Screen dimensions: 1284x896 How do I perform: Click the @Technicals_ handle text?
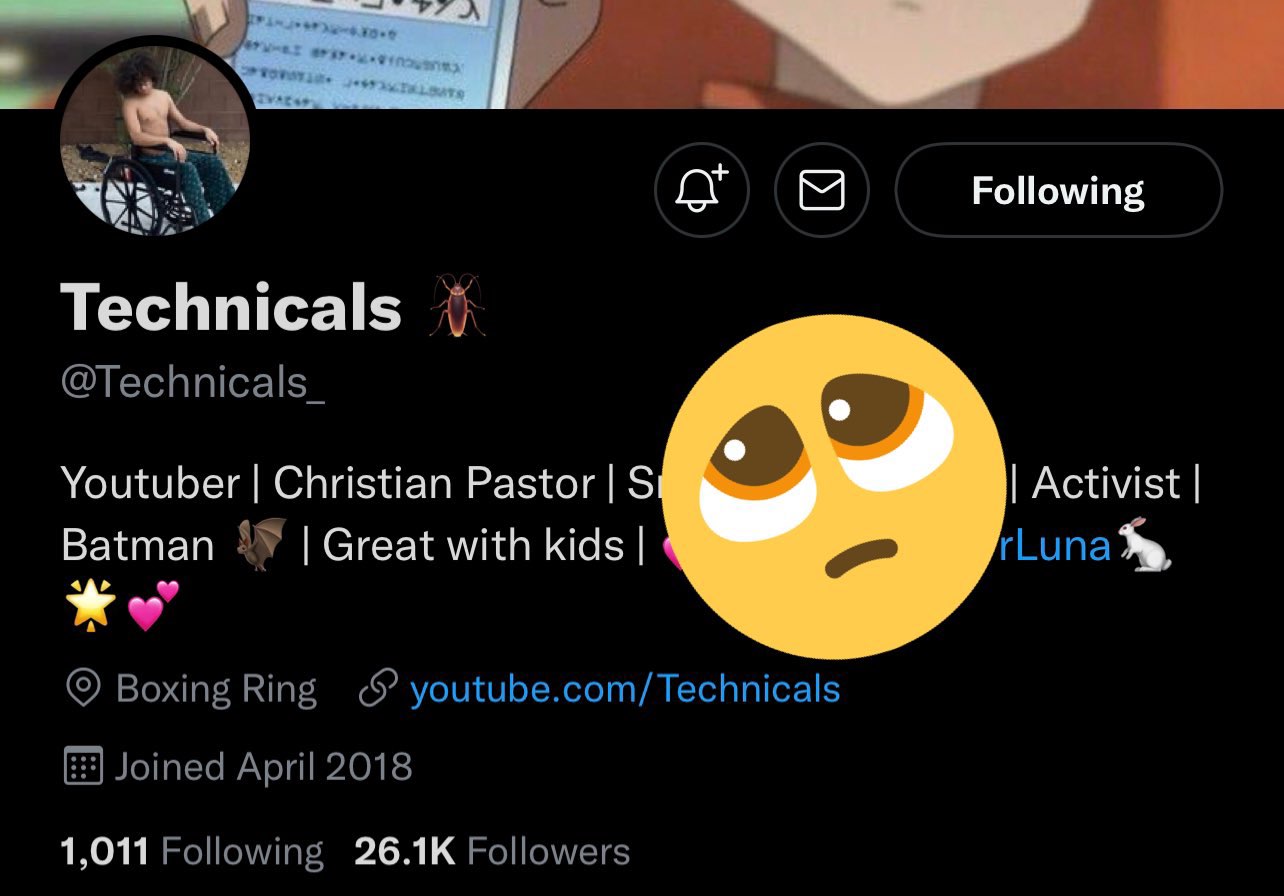193,382
